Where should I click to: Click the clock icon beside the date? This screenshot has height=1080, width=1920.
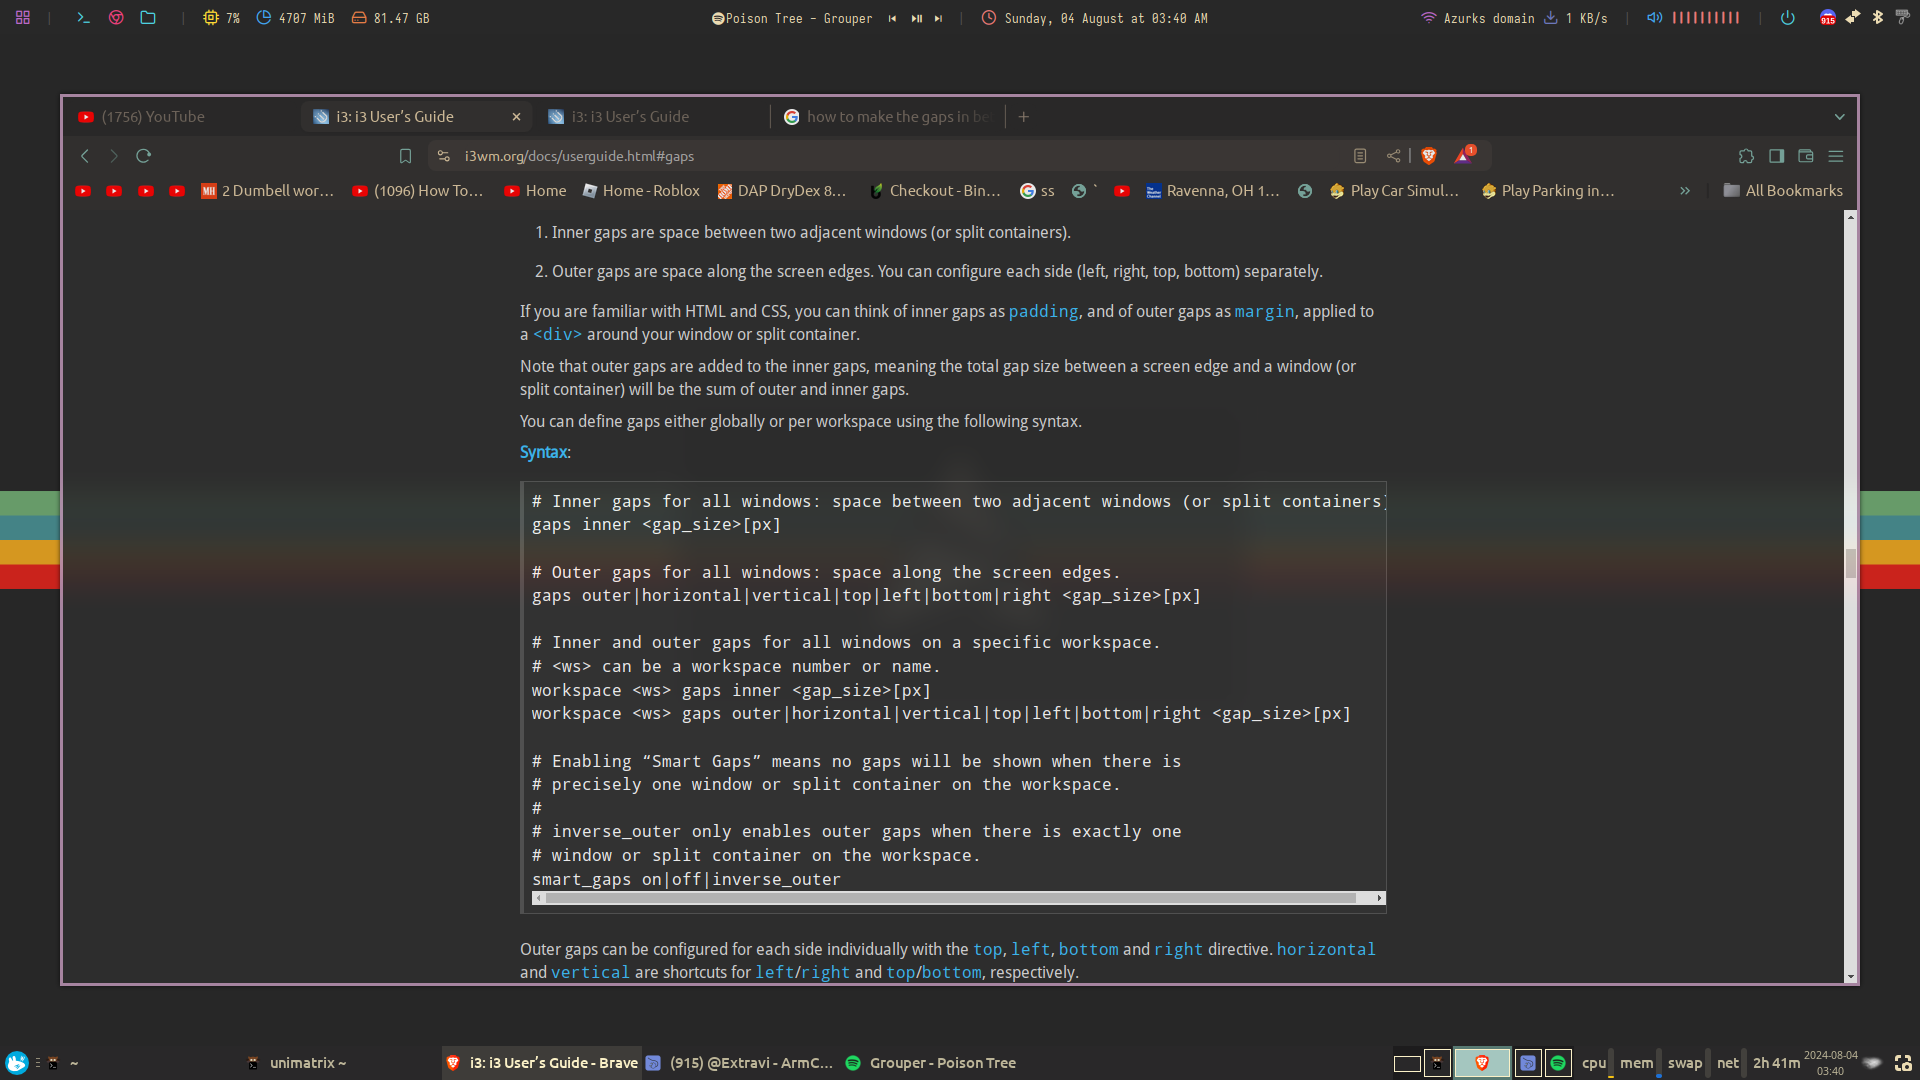(989, 18)
